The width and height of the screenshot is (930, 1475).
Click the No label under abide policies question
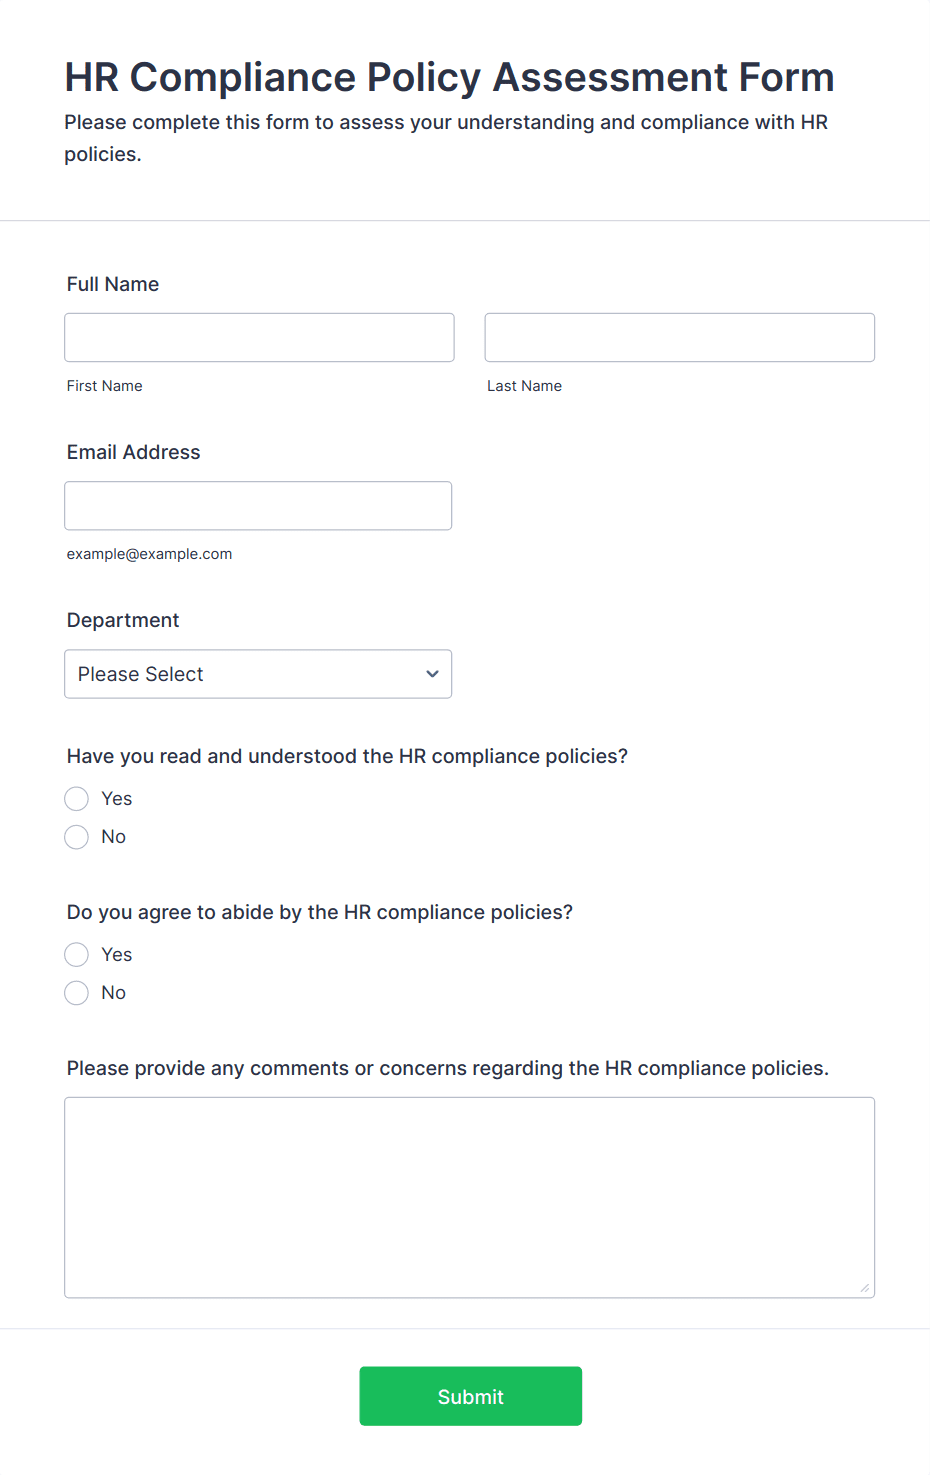[114, 992]
